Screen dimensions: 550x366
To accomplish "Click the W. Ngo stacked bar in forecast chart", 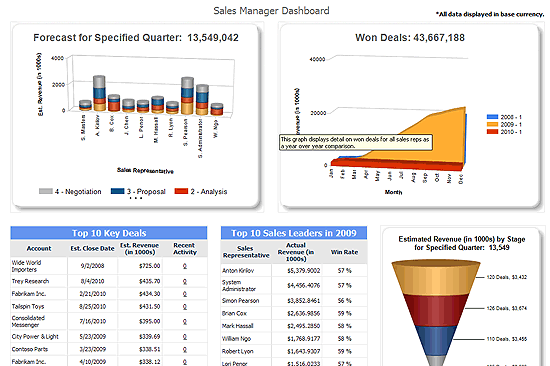I will pyautogui.click(x=217, y=109).
